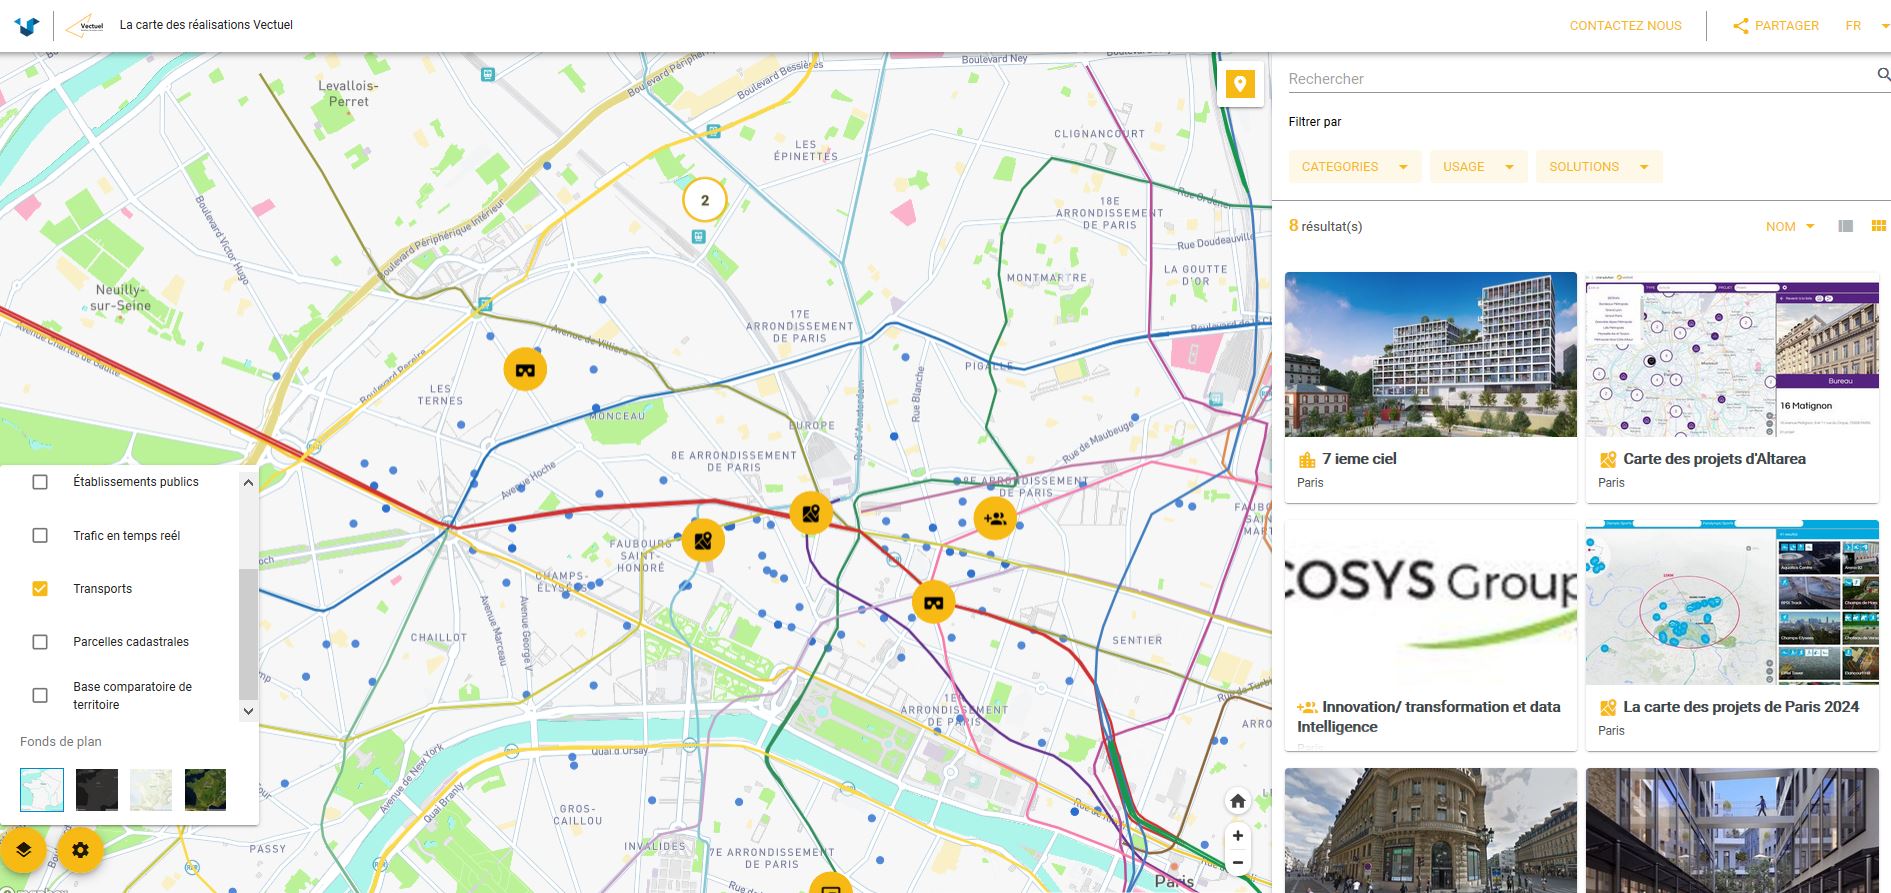Viewport: 1891px width, 893px height.
Task: Select the light France basemap swatch
Action: [42, 790]
